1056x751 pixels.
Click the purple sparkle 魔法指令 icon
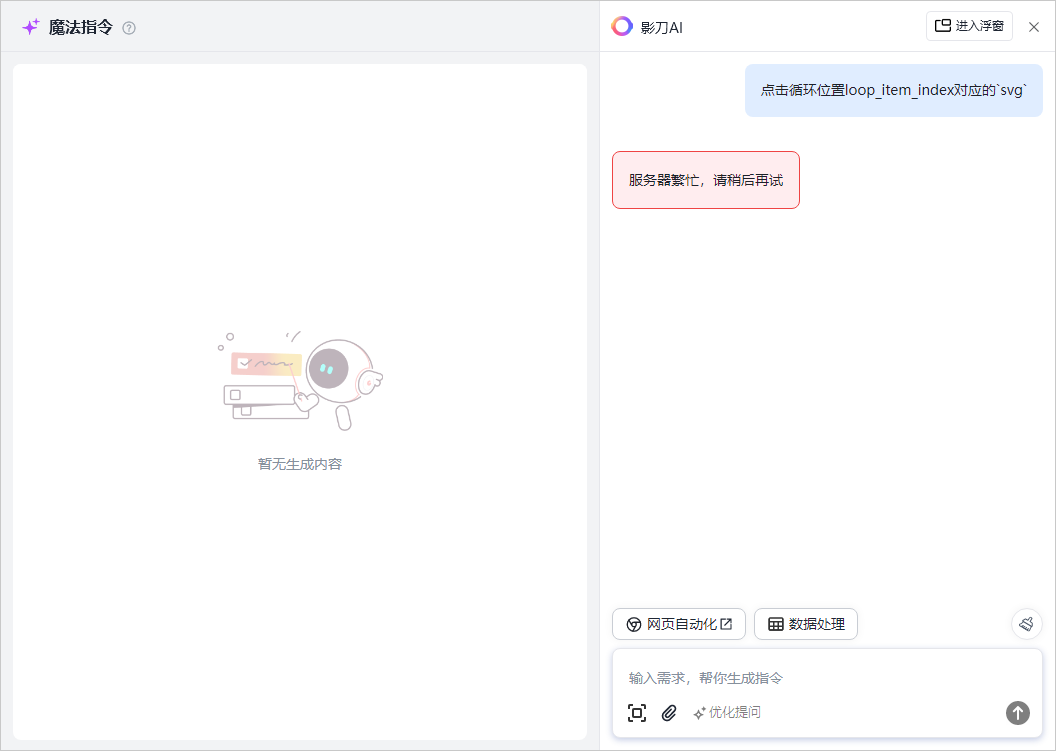coord(31,27)
